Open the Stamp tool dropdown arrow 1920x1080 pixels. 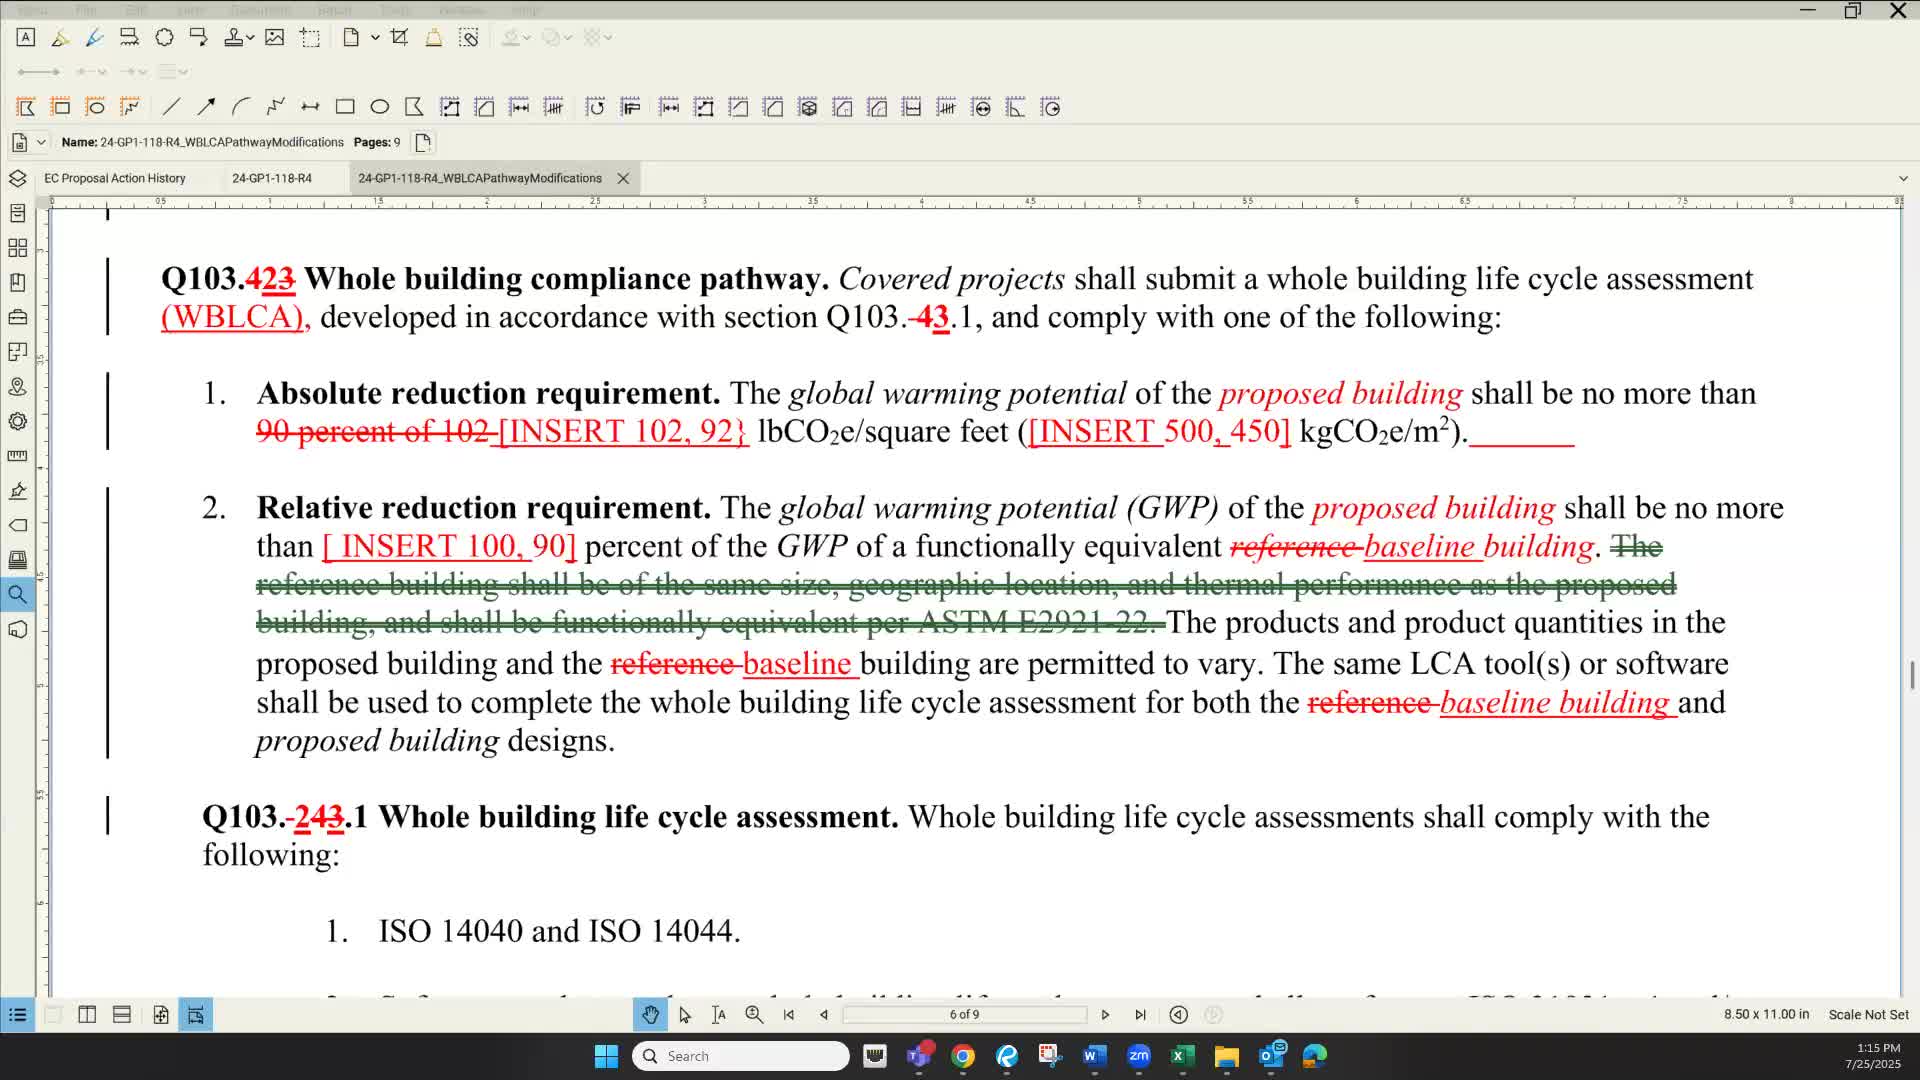click(250, 37)
